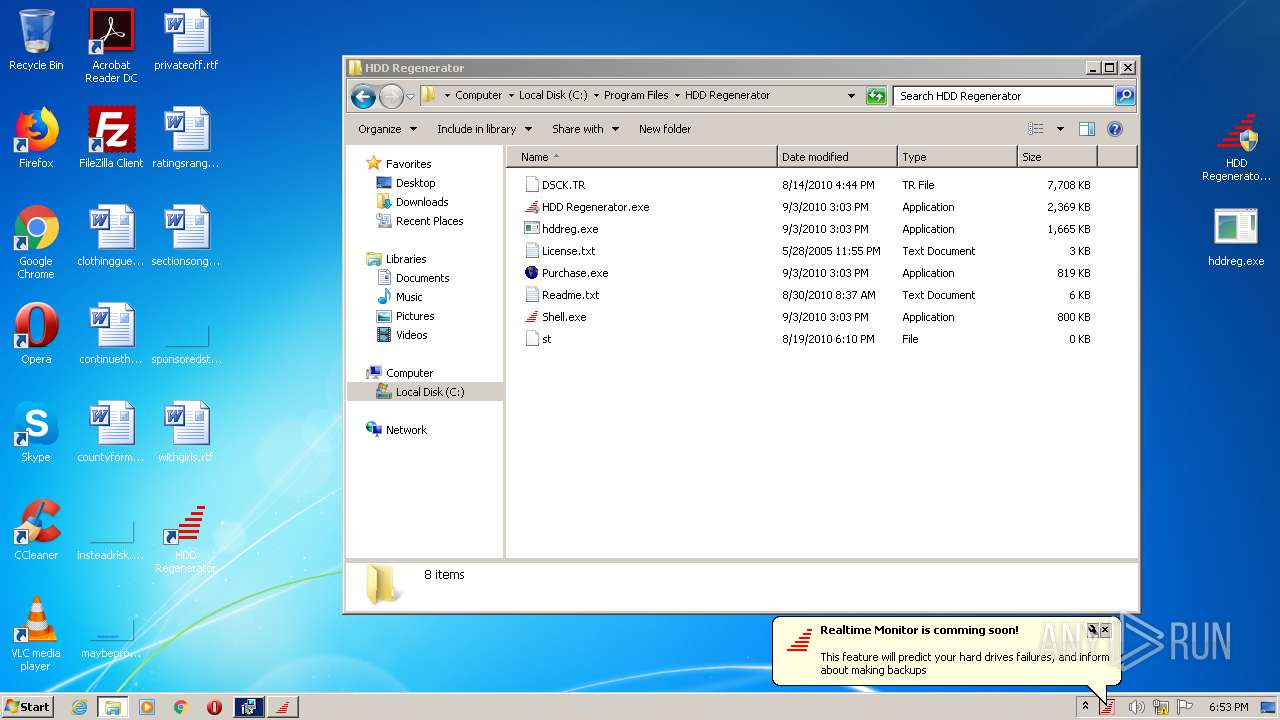1280x720 pixels.
Task: Sort by Name column header
Action: pos(642,157)
